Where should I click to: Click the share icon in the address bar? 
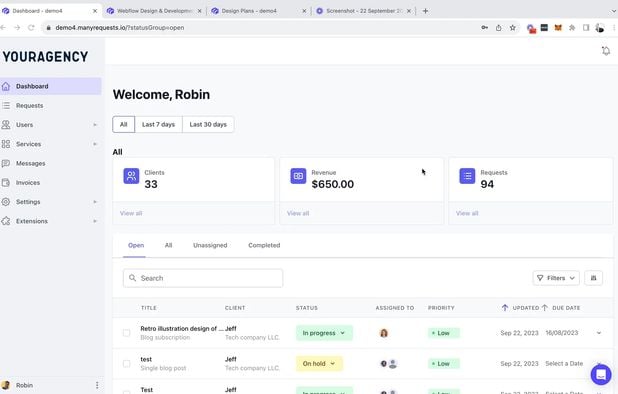[x=499, y=28]
